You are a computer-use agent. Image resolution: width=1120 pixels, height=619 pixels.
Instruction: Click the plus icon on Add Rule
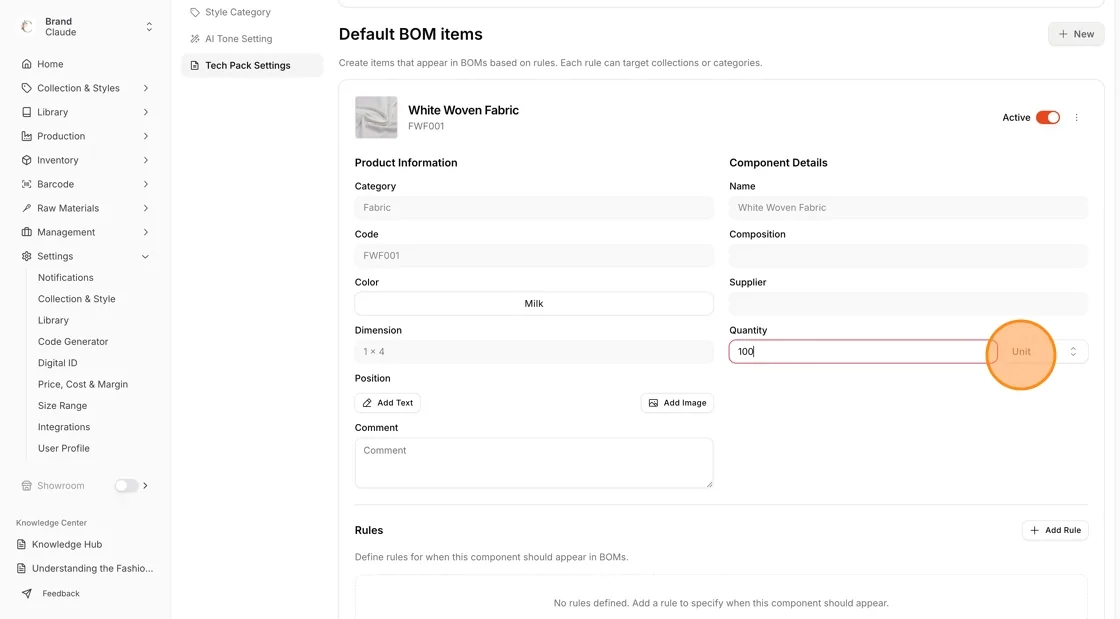(x=1034, y=530)
